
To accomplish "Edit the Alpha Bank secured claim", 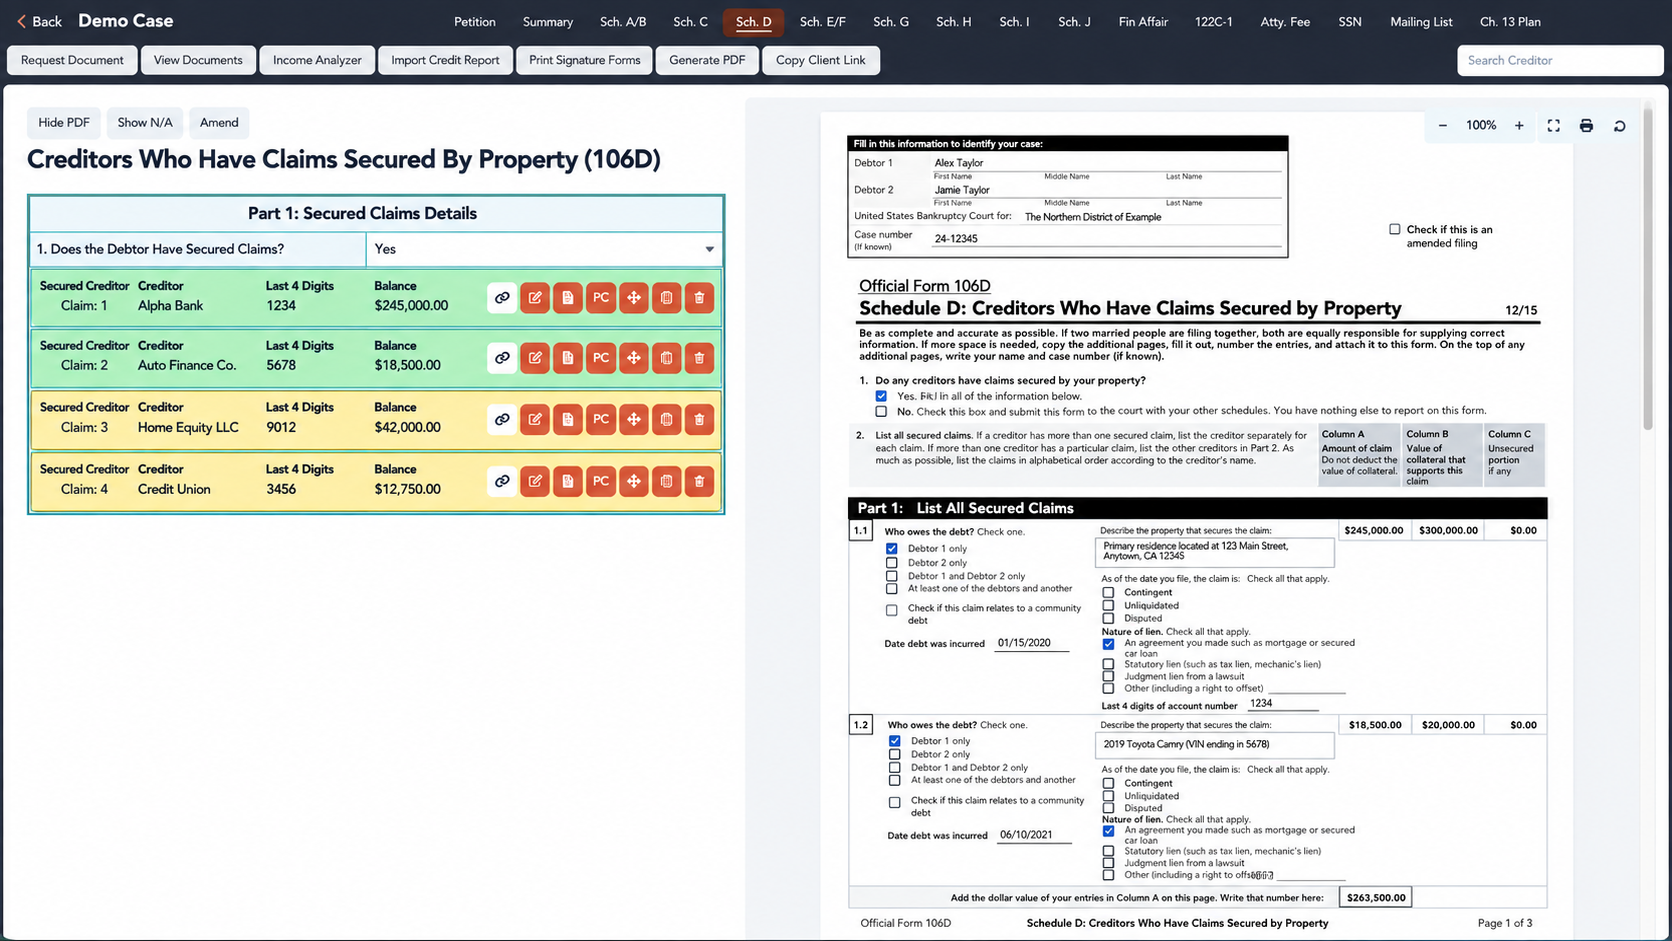I will pyautogui.click(x=535, y=297).
